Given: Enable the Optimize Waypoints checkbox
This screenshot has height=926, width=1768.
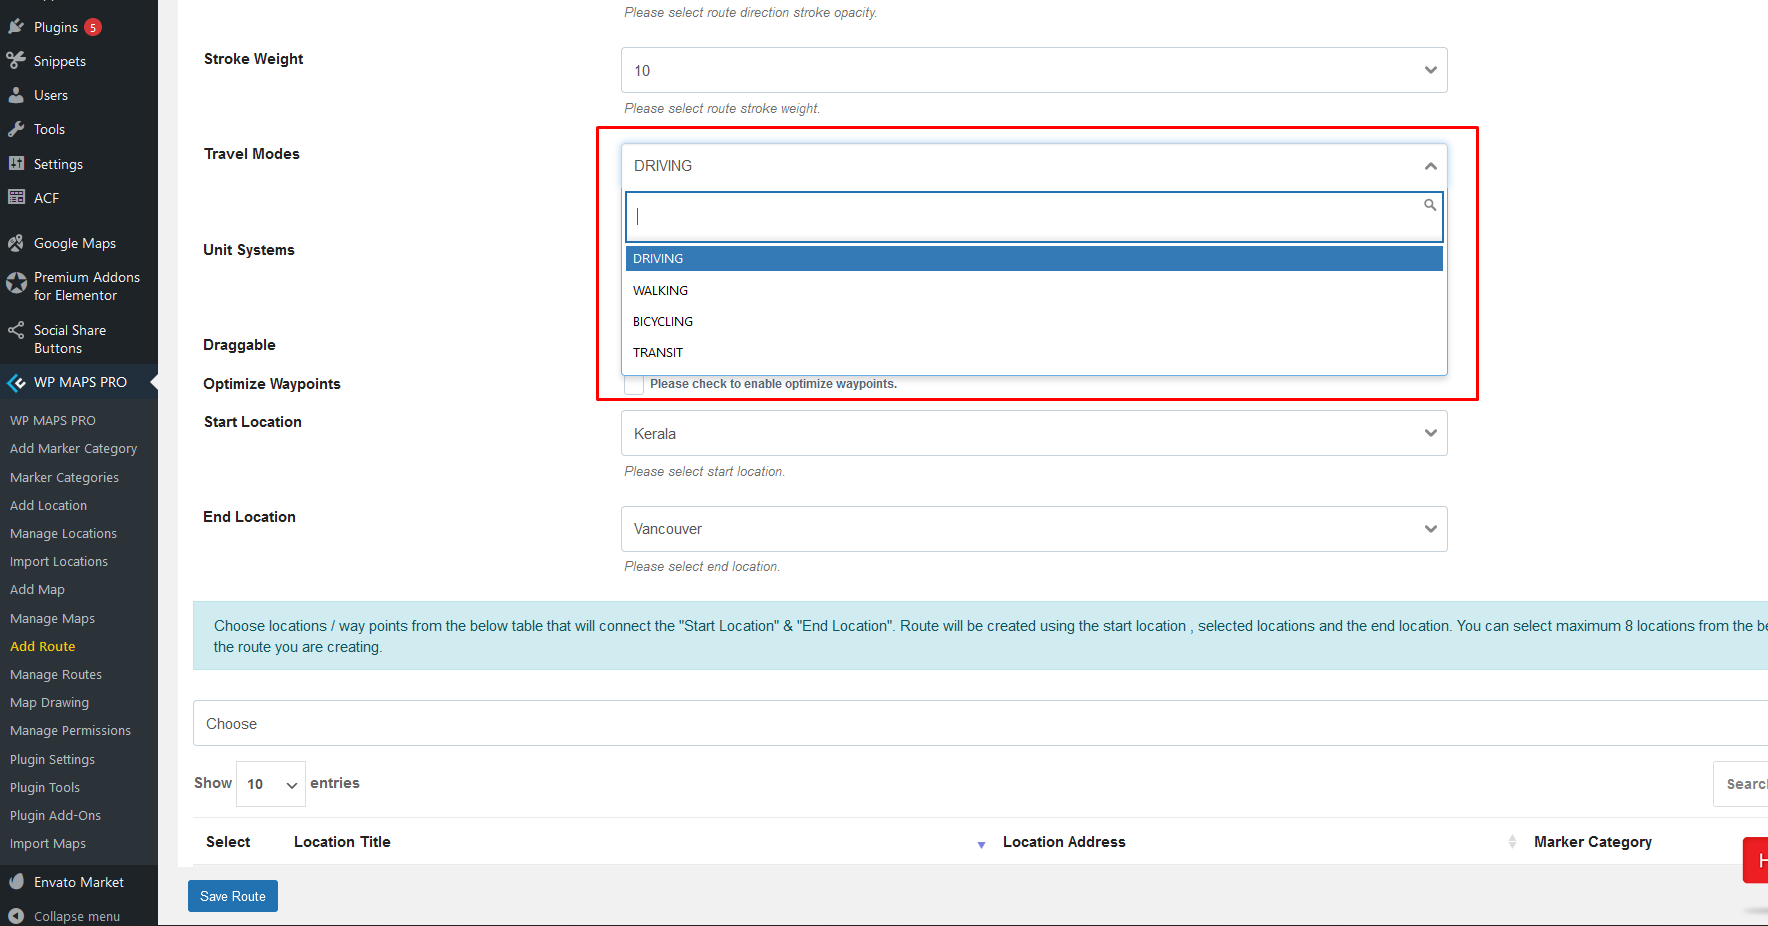Looking at the screenshot, I should point(634,384).
